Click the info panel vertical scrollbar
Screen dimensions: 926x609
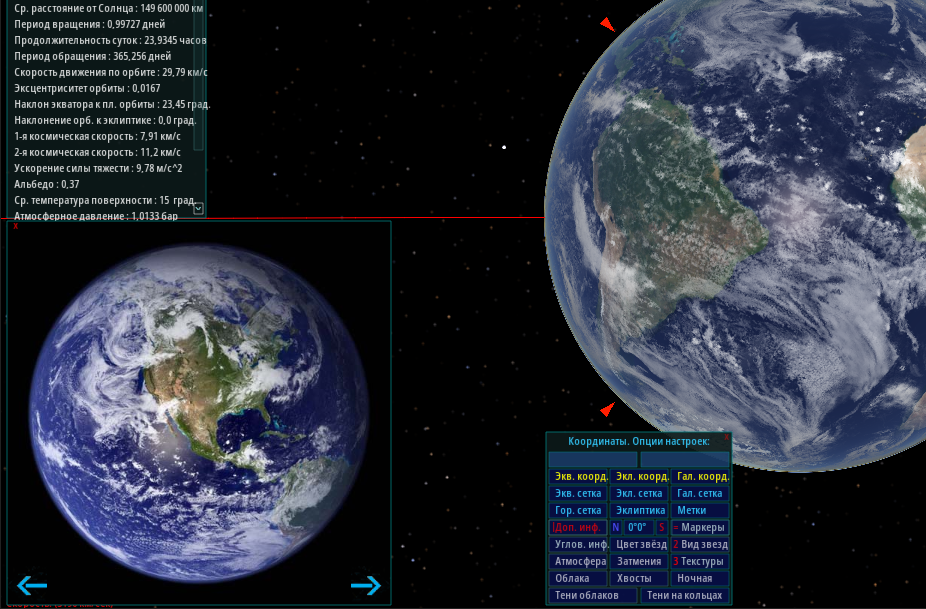pyautogui.click(x=198, y=77)
